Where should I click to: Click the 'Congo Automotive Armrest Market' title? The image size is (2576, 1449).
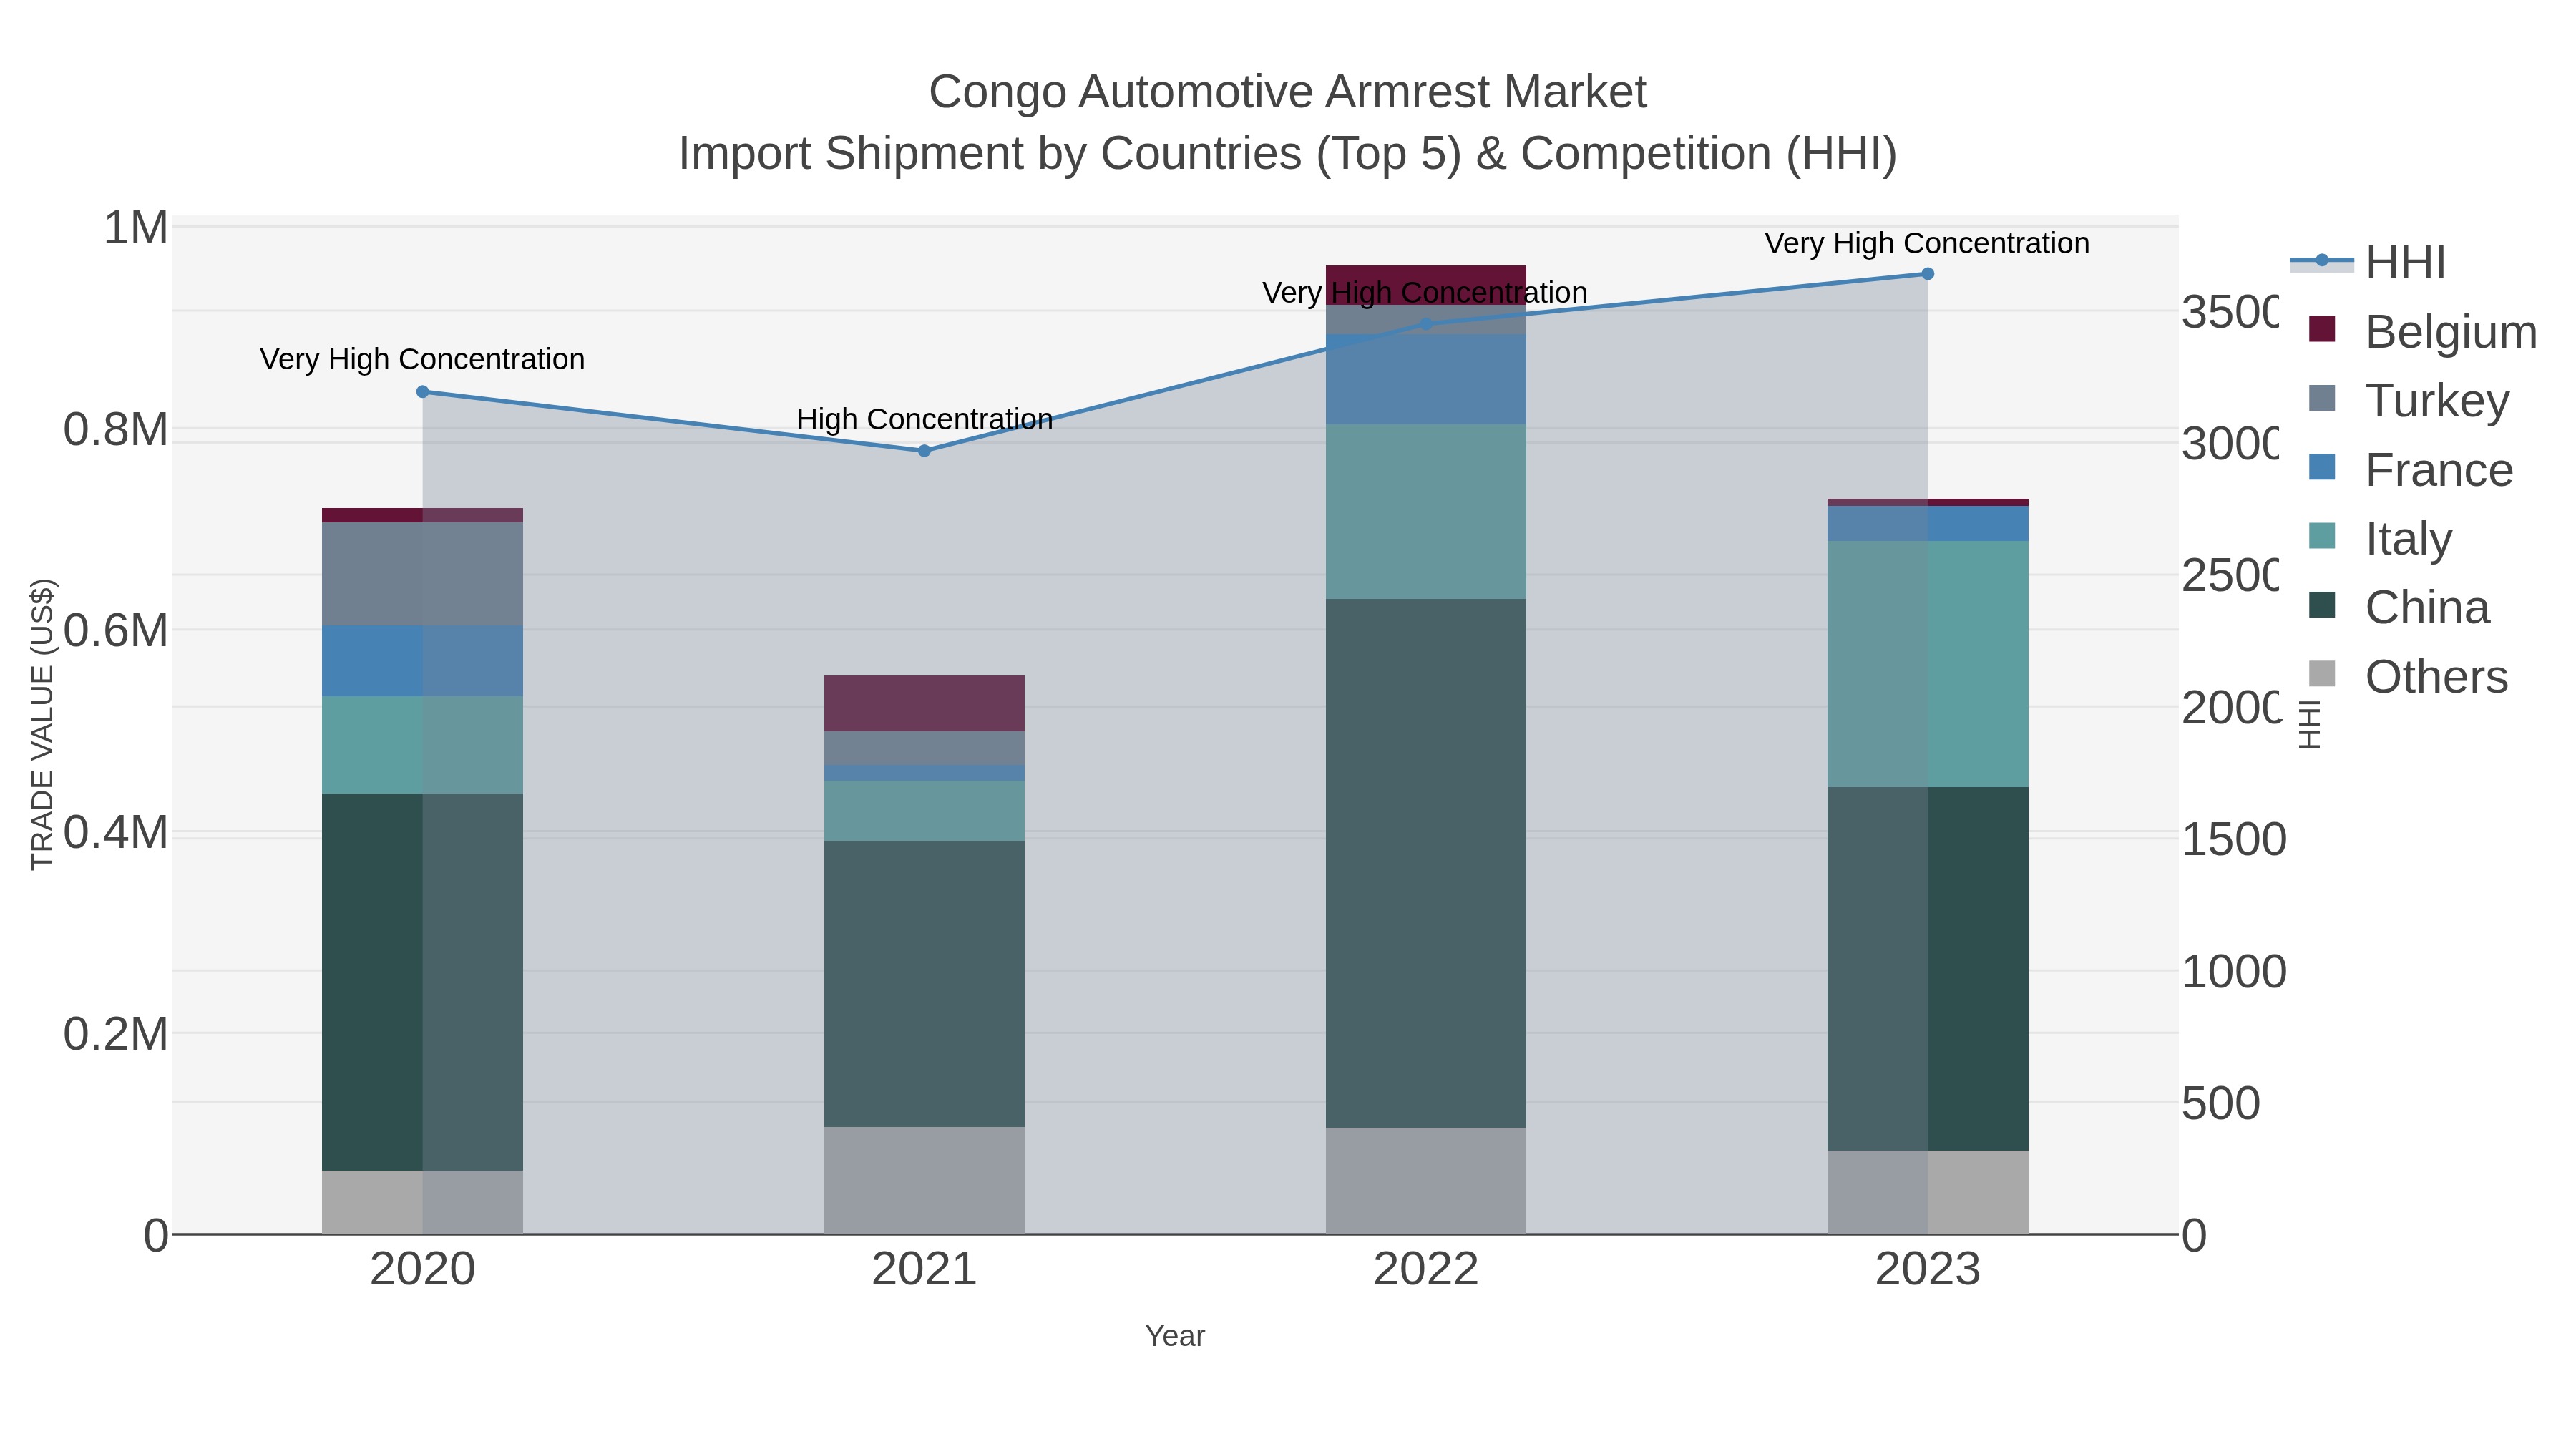click(1288, 92)
